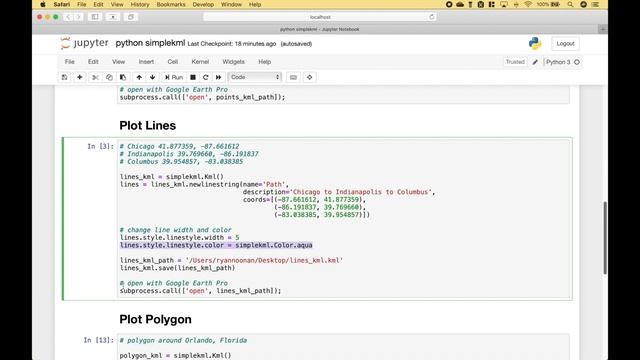
Task: Log out with the Logout button
Action: tap(565, 44)
